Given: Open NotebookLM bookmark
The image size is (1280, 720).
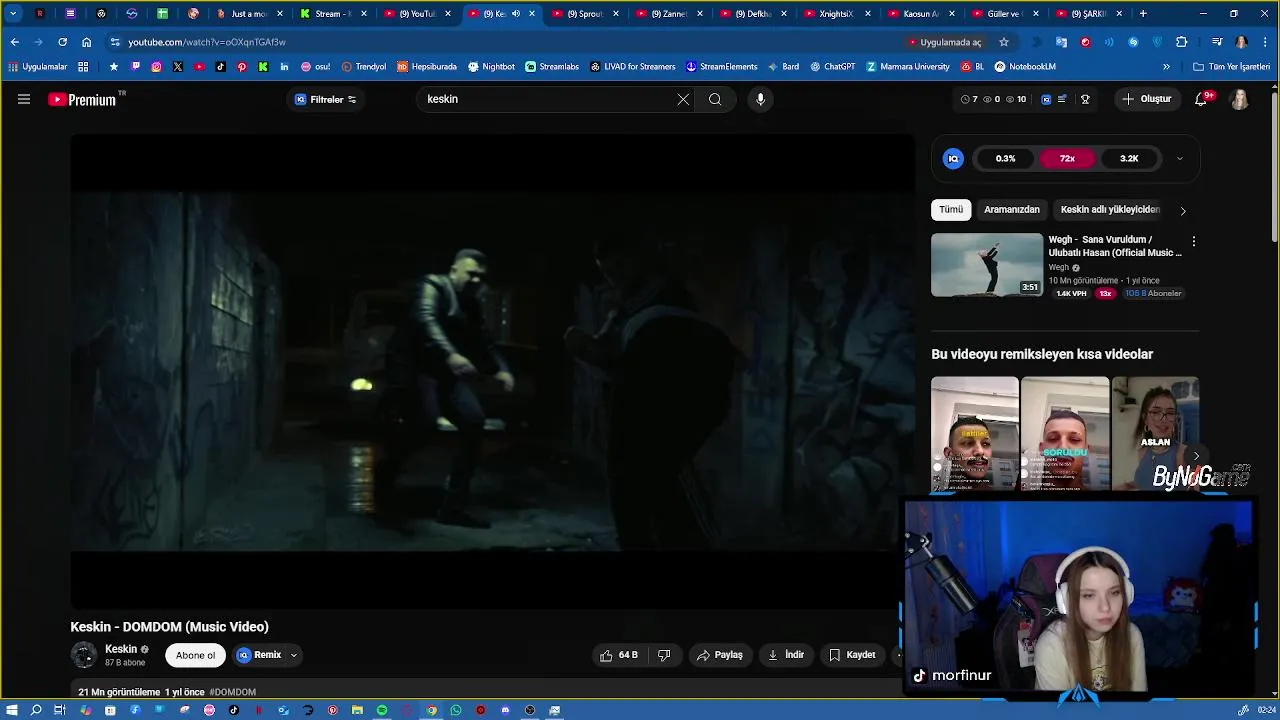Looking at the screenshot, I should point(1025,67).
